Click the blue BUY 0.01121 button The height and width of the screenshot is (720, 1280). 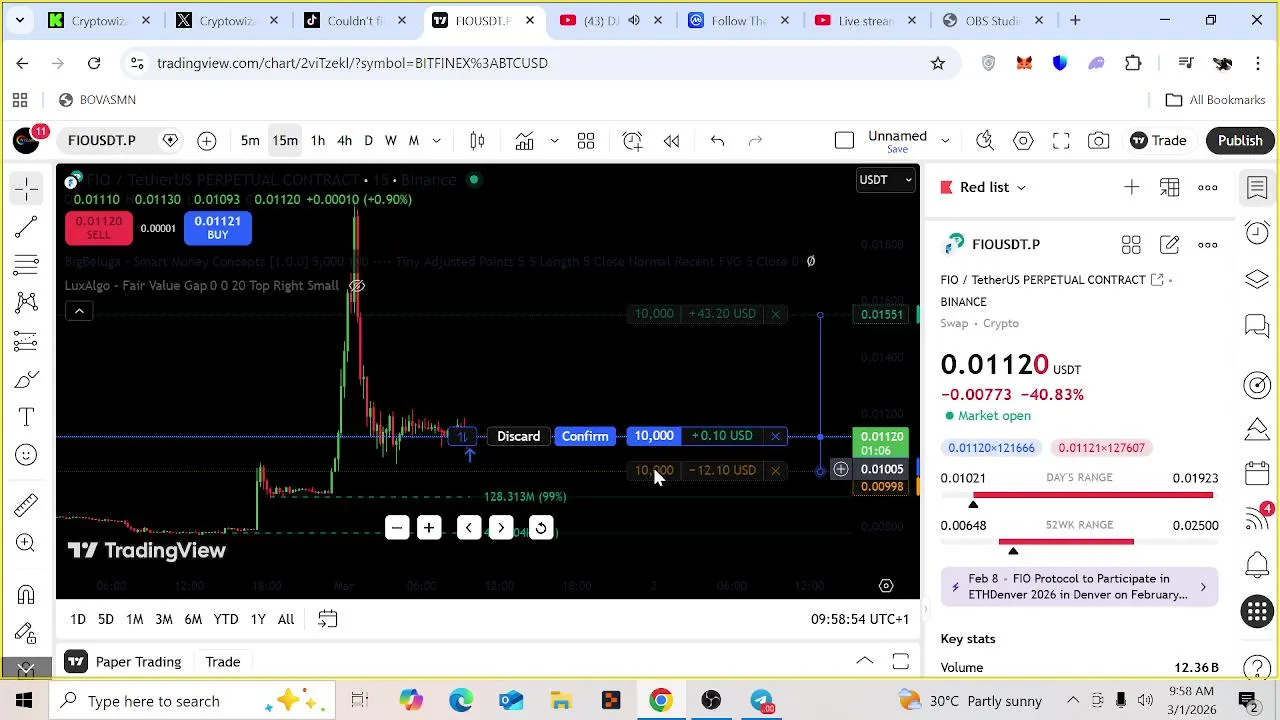pyautogui.click(x=217, y=228)
